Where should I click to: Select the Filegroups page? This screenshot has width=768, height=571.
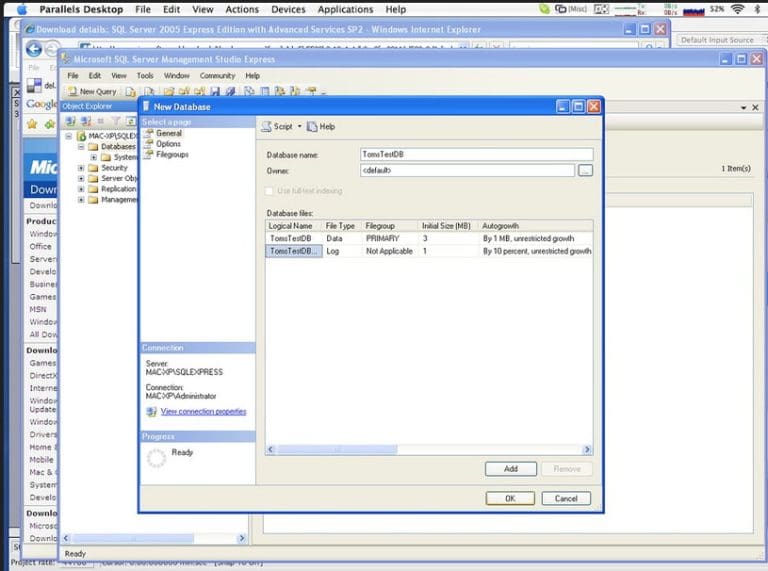[x=171, y=155]
